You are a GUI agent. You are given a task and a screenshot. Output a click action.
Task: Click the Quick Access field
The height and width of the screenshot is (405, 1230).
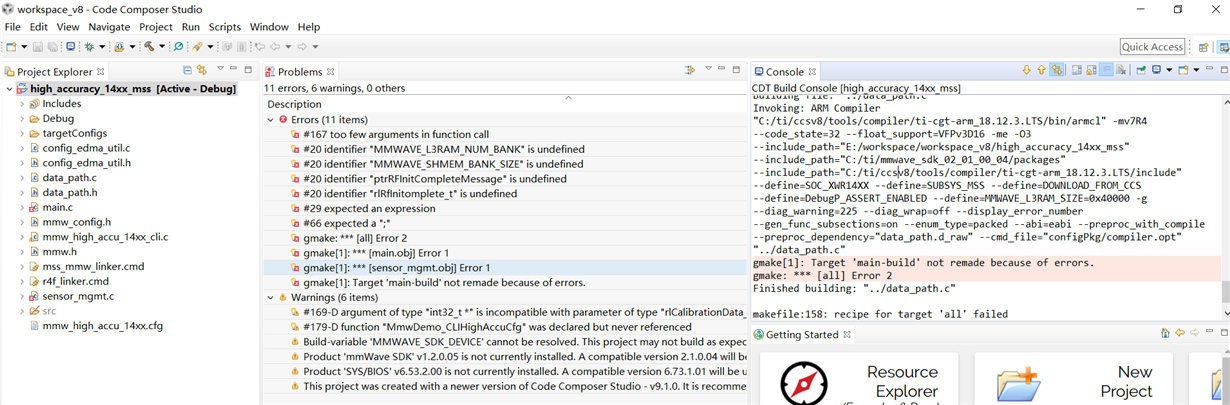(1152, 46)
